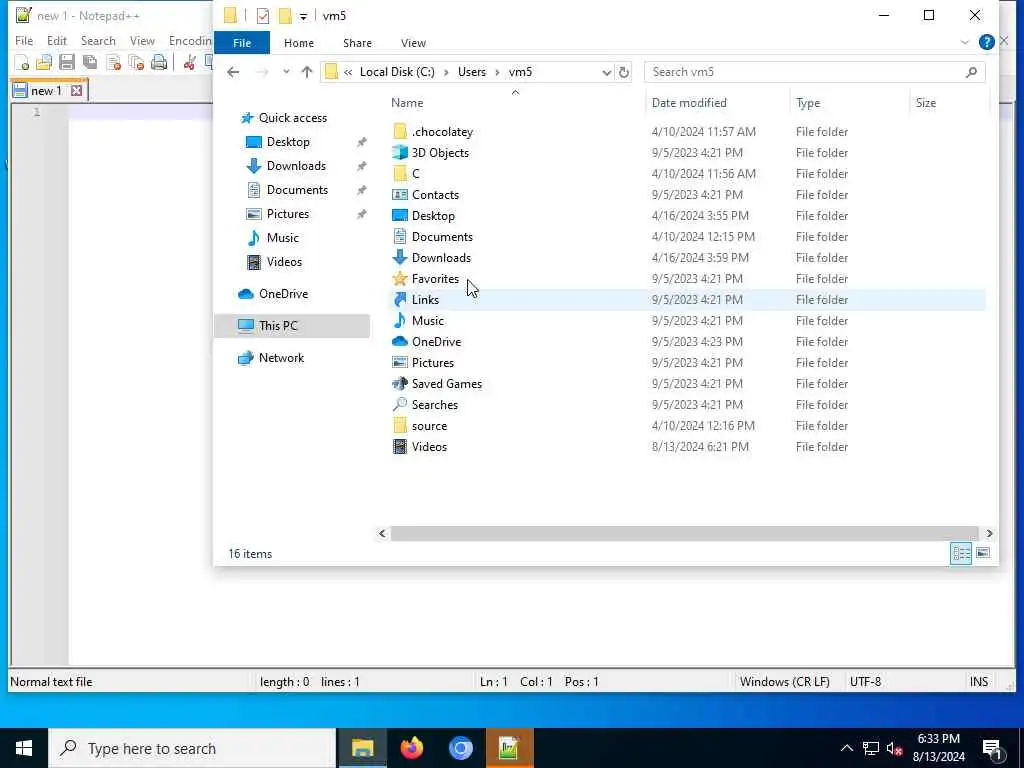Click Notepad++ New file toolbar icon

(x=22, y=63)
